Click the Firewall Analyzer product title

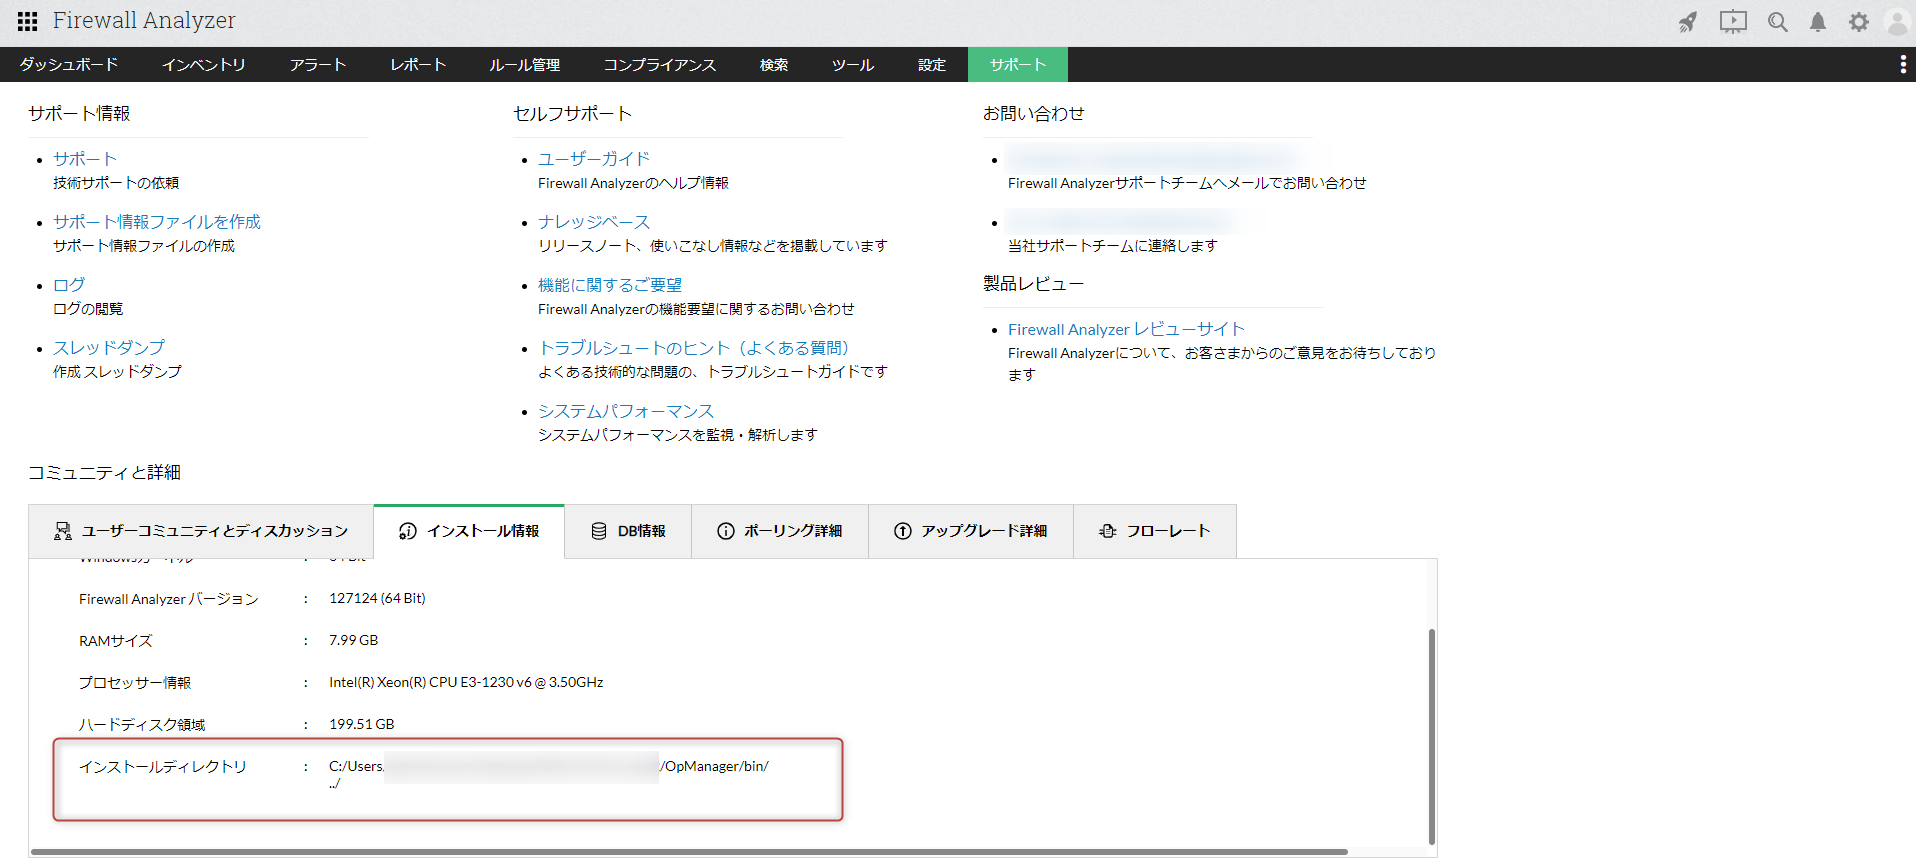point(144,21)
